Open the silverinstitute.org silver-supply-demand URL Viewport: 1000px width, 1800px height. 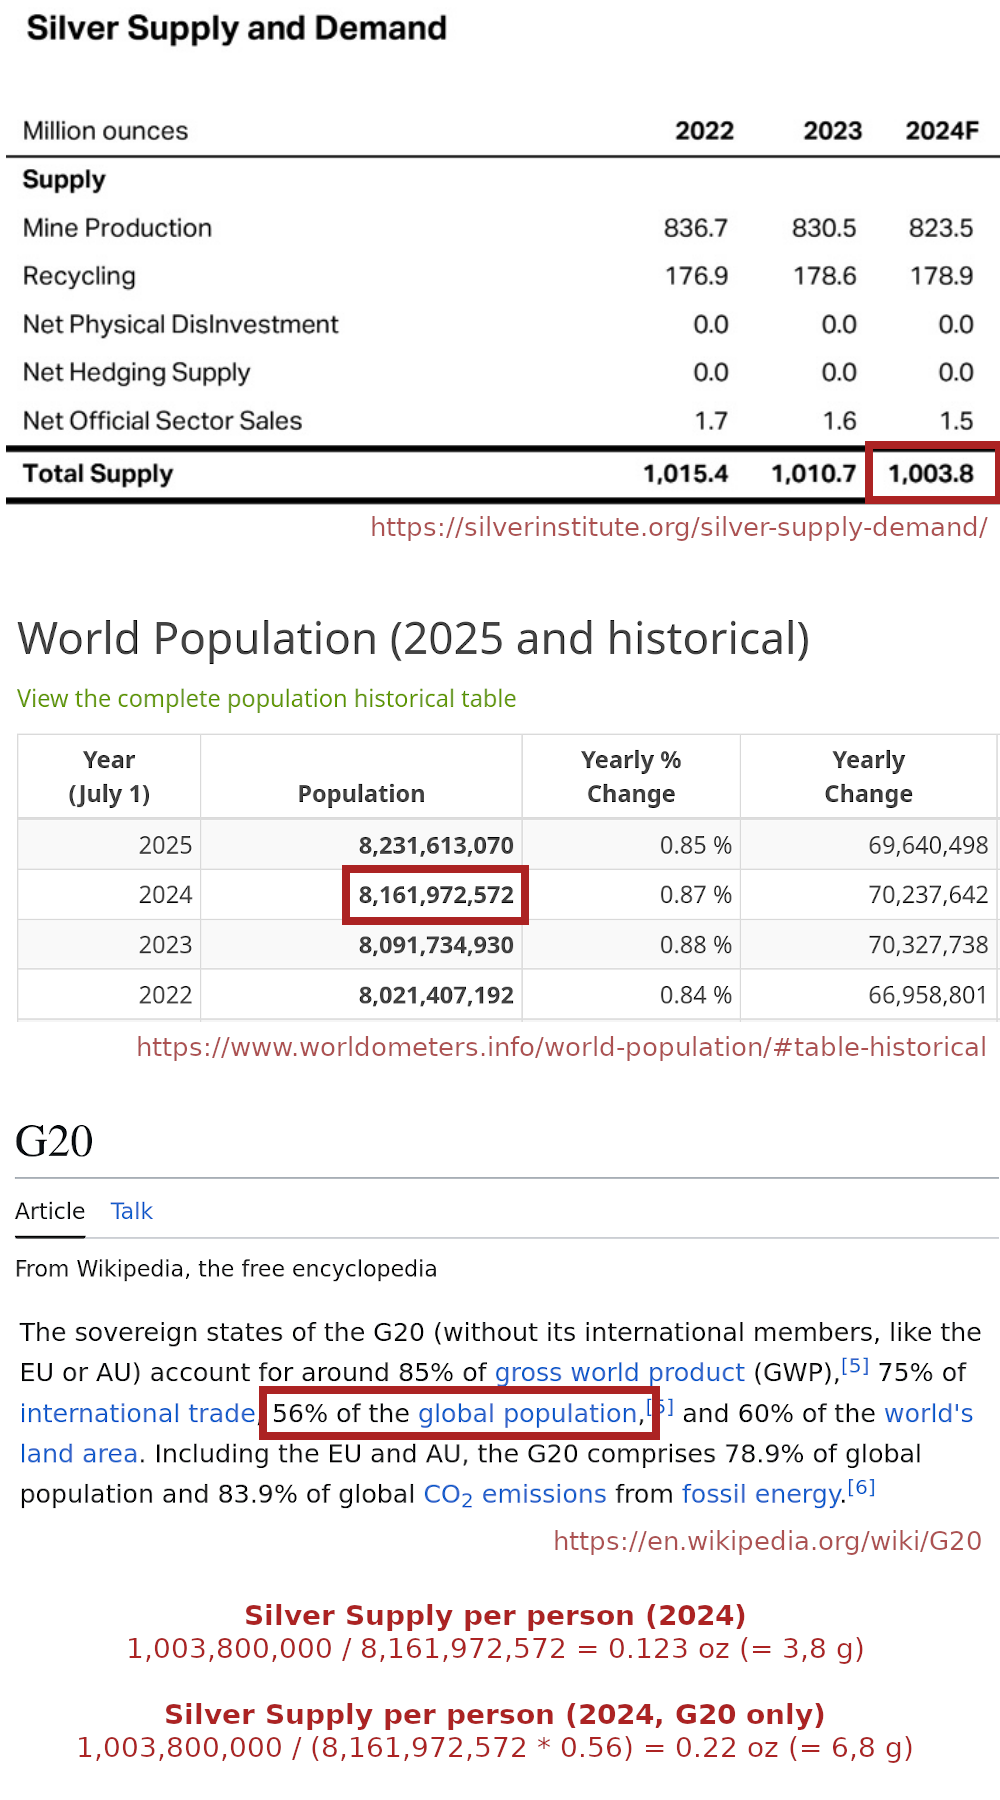(x=679, y=527)
